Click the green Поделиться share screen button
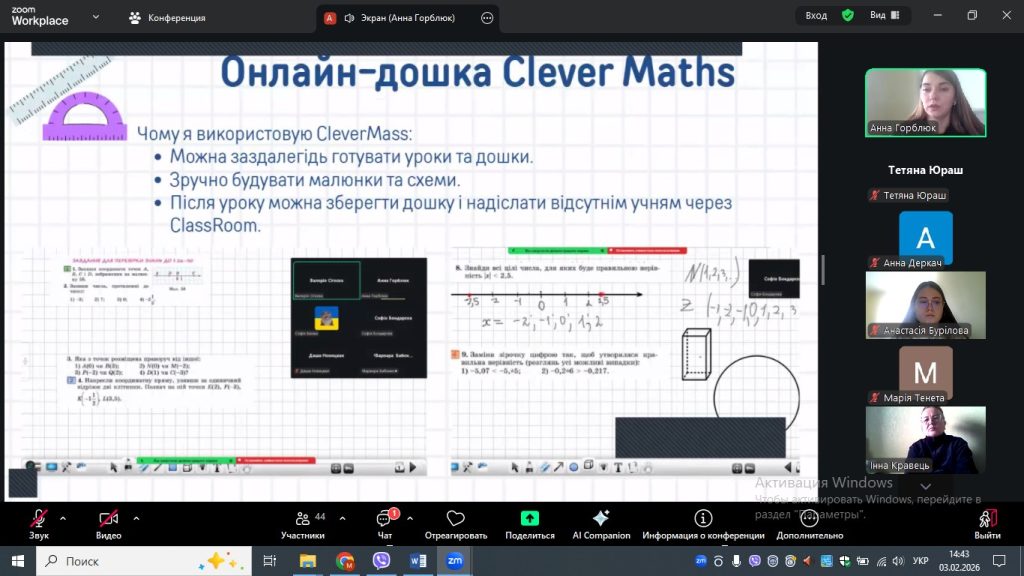This screenshot has height=576, width=1024. (x=530, y=520)
